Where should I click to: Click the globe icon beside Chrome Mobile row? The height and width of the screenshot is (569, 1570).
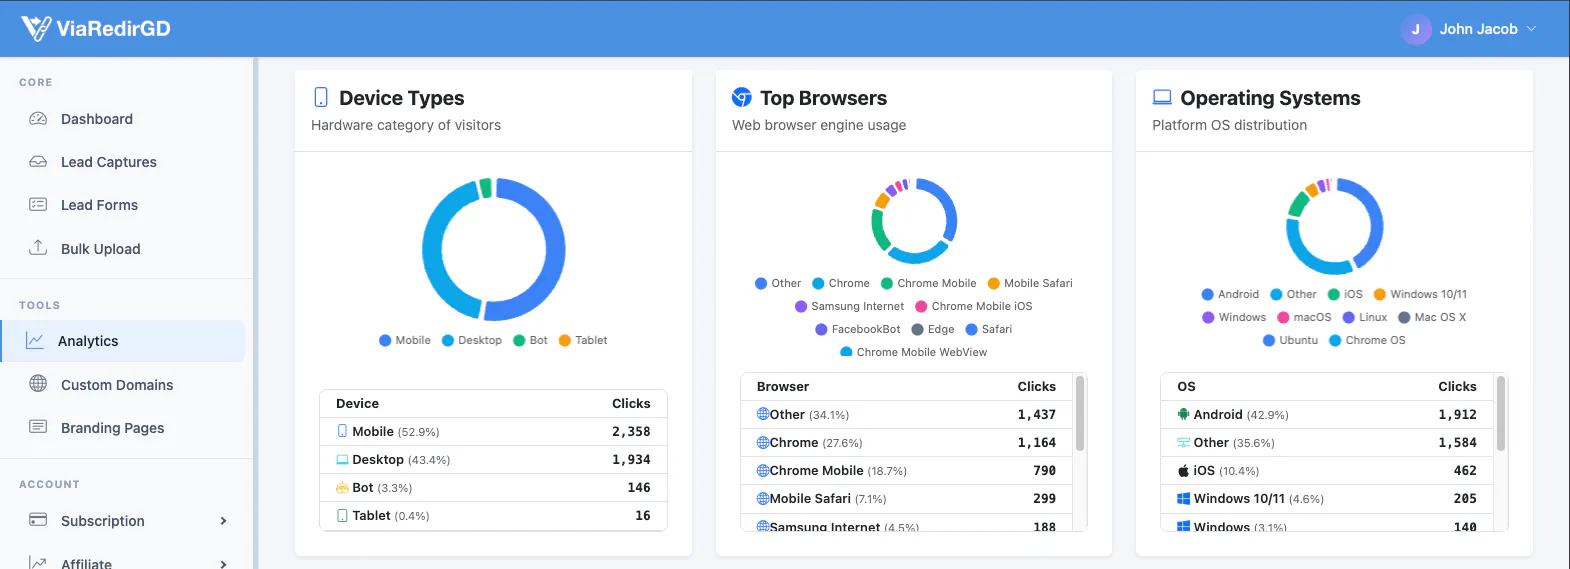[763, 470]
